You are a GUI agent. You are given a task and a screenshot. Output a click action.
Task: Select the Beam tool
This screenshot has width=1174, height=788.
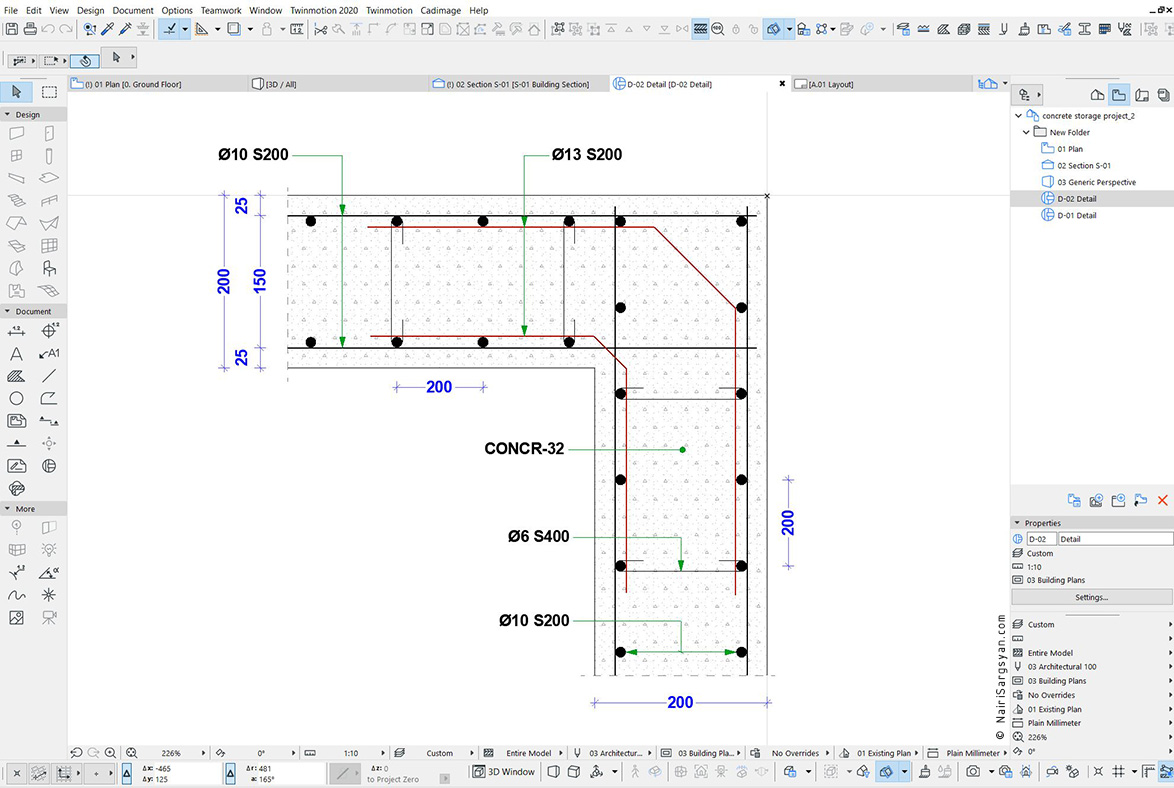pyautogui.click(x=16, y=178)
